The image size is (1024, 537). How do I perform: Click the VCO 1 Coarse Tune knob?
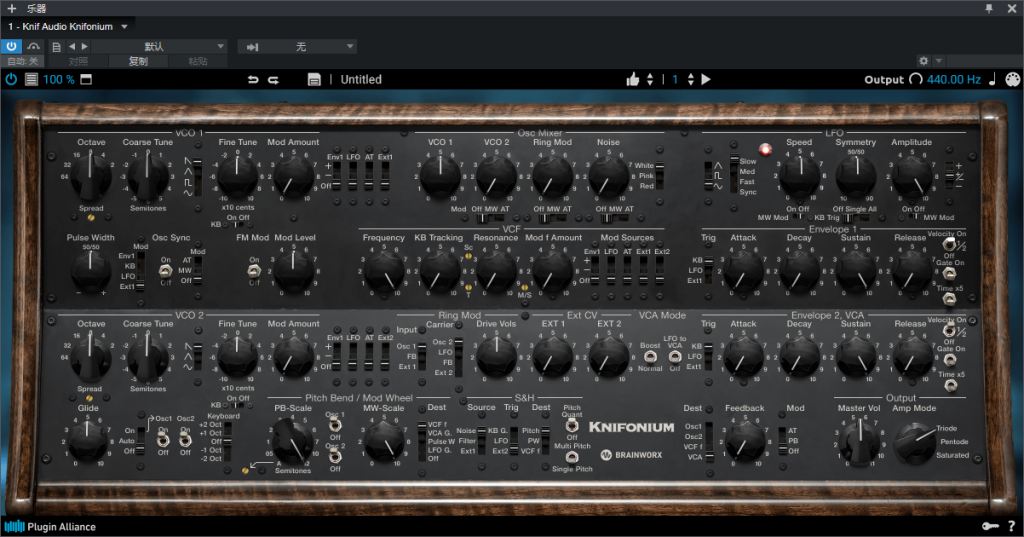pyautogui.click(x=148, y=177)
